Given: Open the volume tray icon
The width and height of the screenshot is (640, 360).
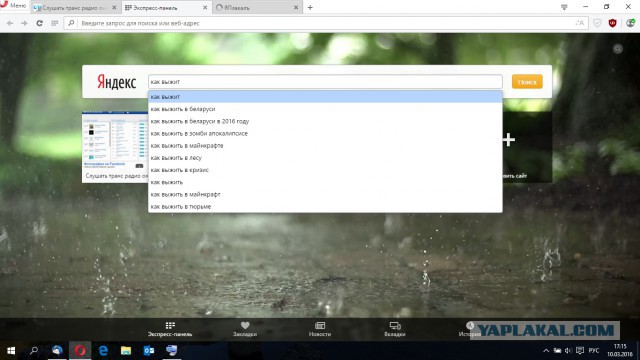Looking at the screenshot, I should [568, 351].
